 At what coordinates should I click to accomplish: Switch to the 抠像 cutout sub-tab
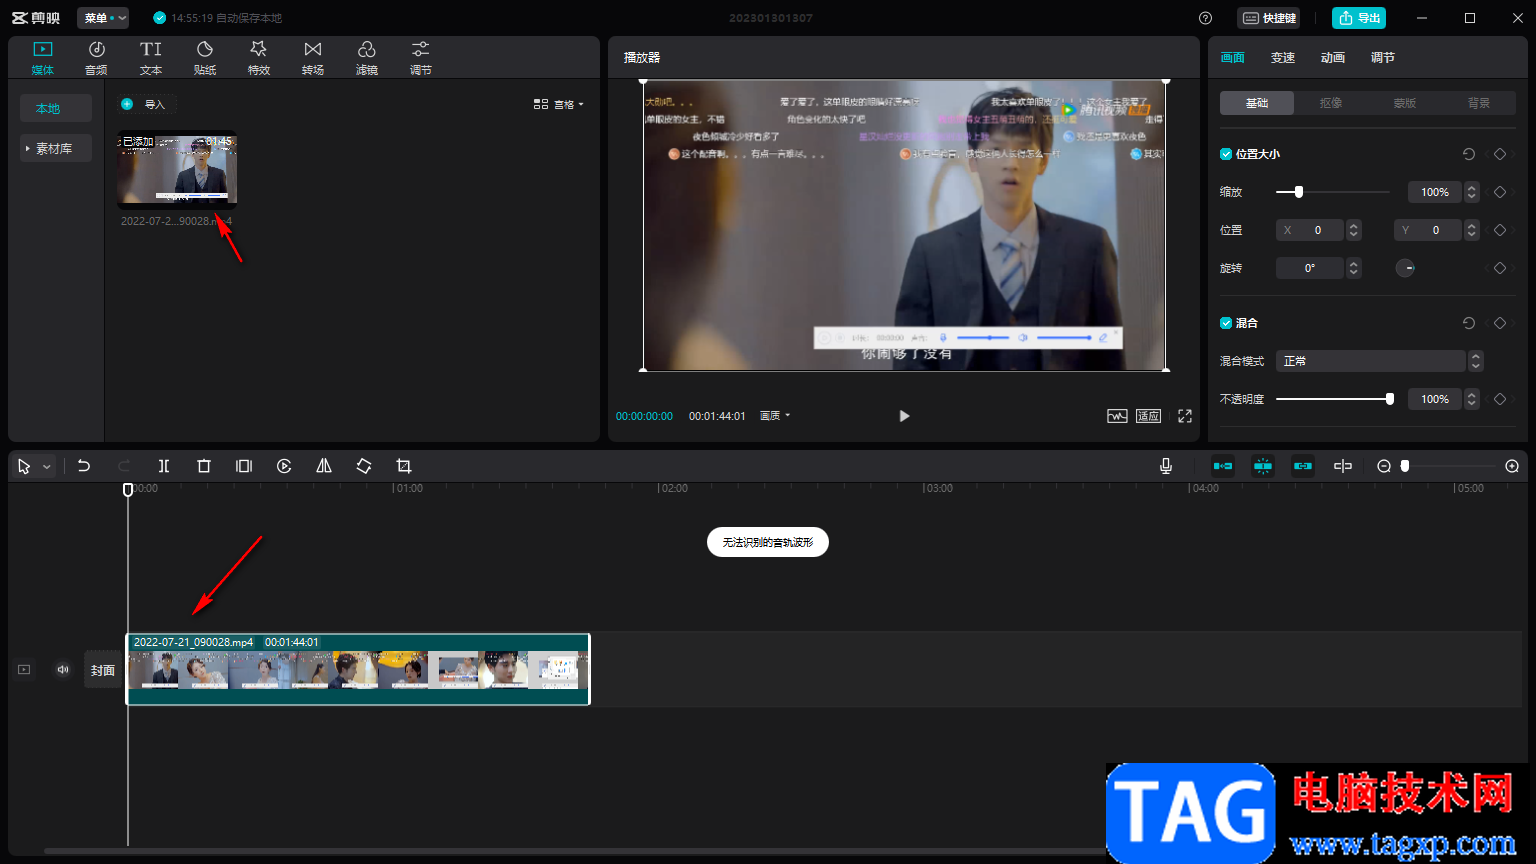click(x=1331, y=103)
